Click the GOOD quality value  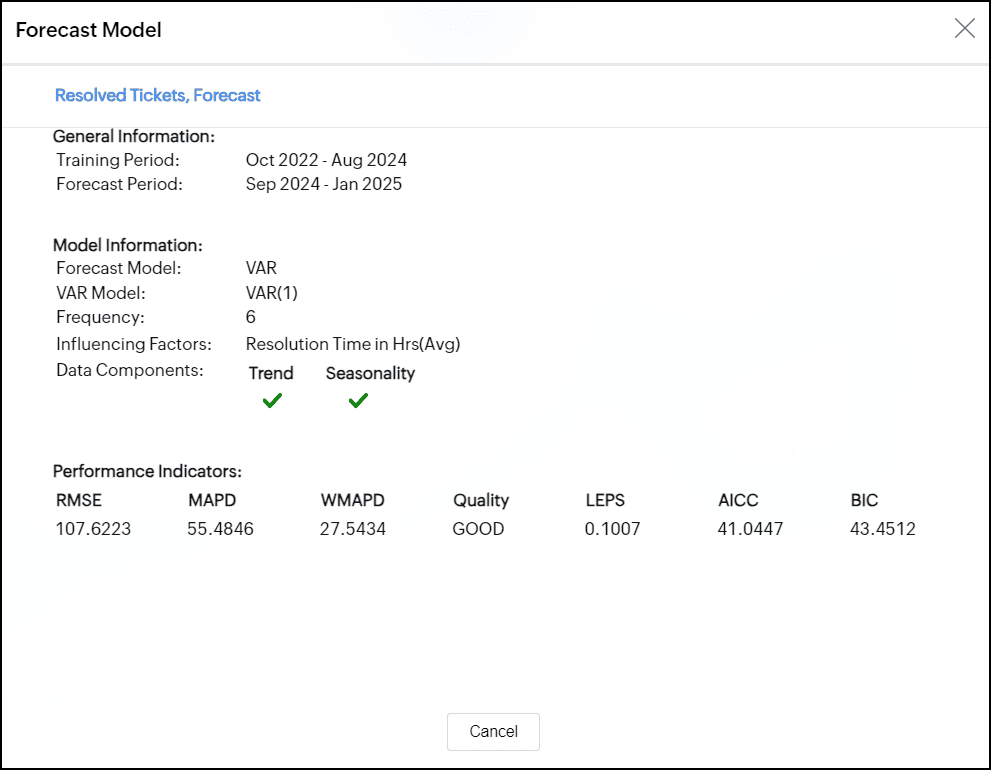(478, 529)
